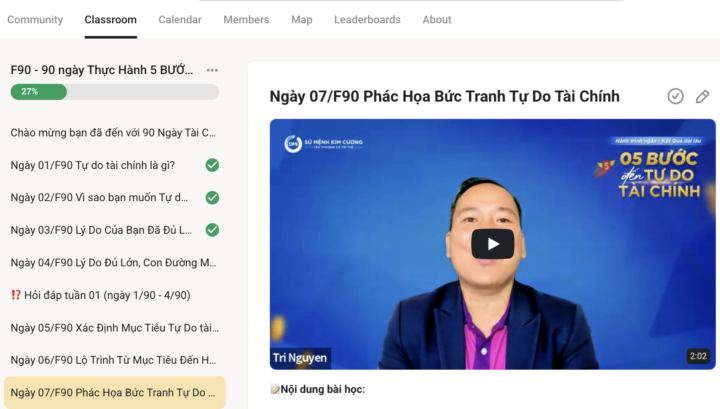The width and height of the screenshot is (720, 409).
Task: Open the Leaderboards tab
Action: [367, 20]
